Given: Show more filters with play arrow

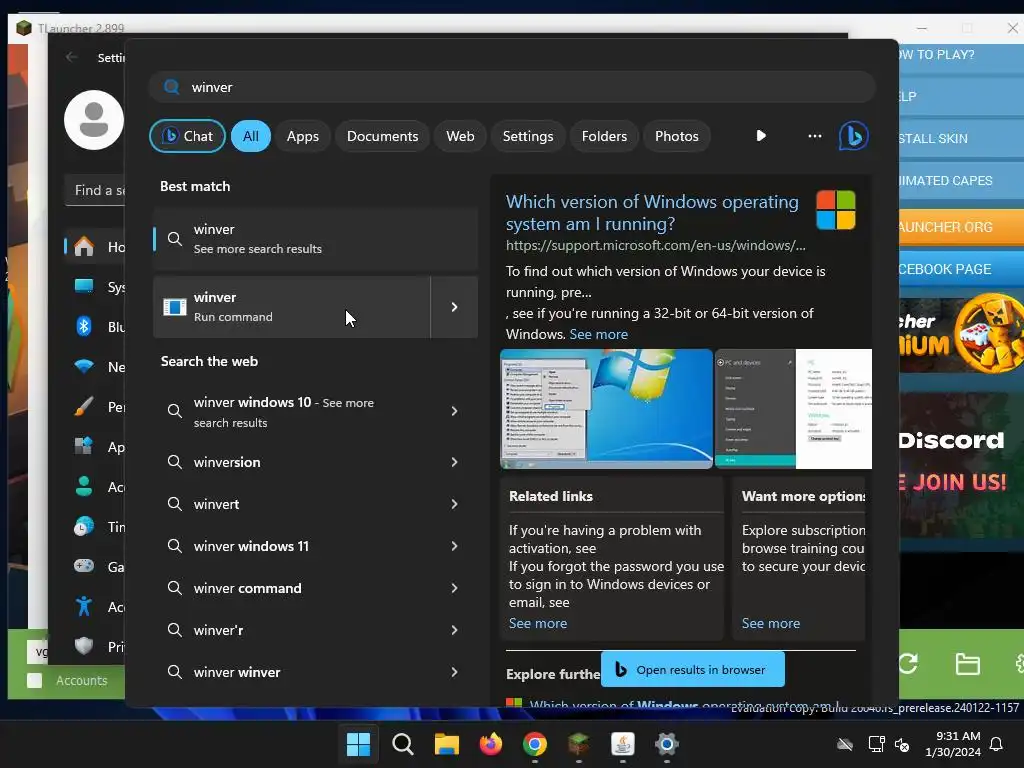Looking at the screenshot, I should 761,136.
